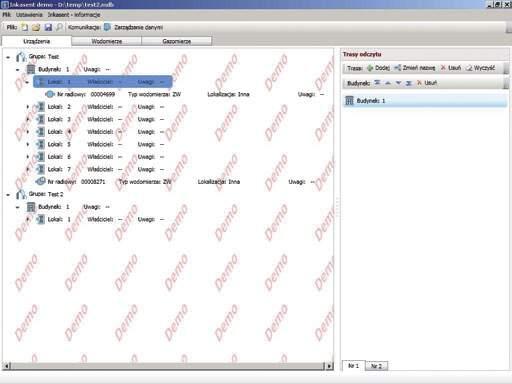Click Usuń in the Trasa toolbar
Screen dimensions: 512x384
451,68
